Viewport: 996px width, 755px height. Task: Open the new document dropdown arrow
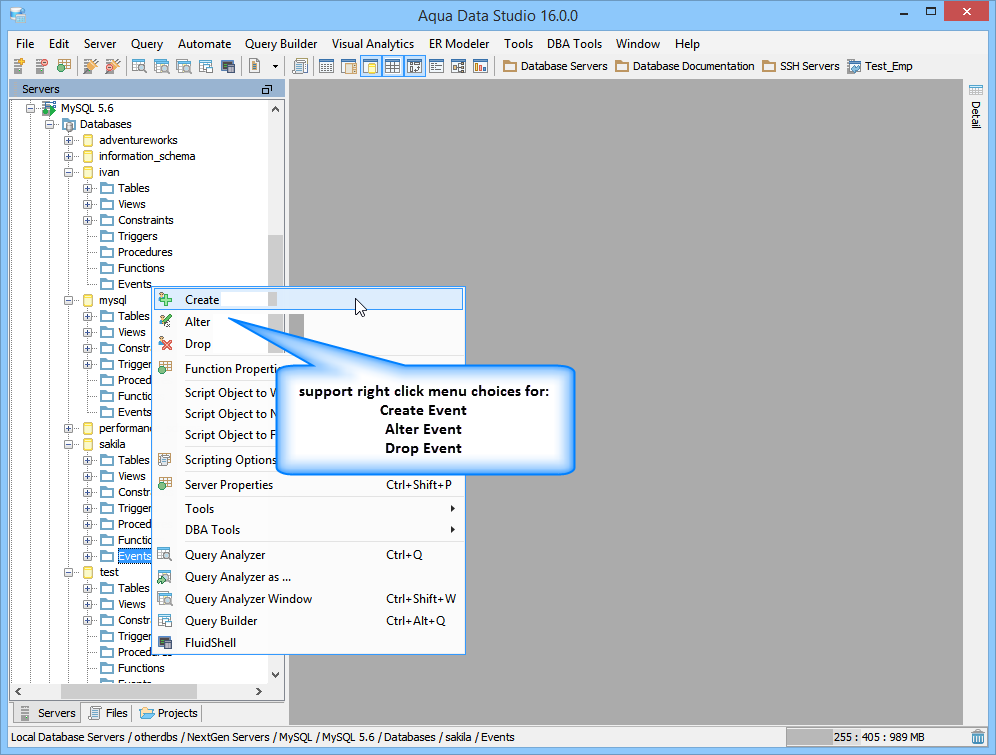click(x=275, y=66)
